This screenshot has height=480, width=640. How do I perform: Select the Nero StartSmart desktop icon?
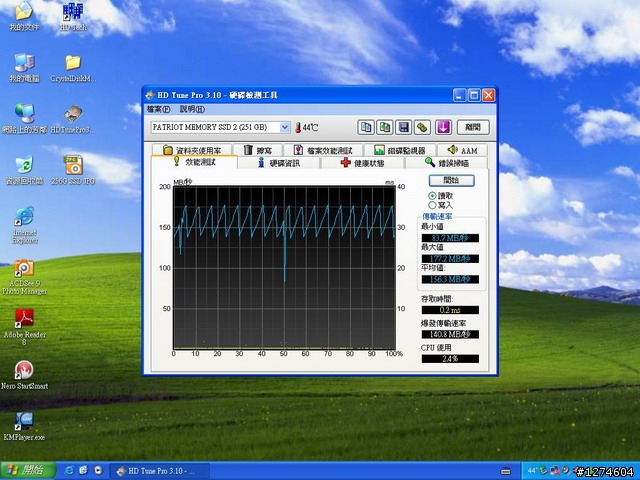click(24, 375)
